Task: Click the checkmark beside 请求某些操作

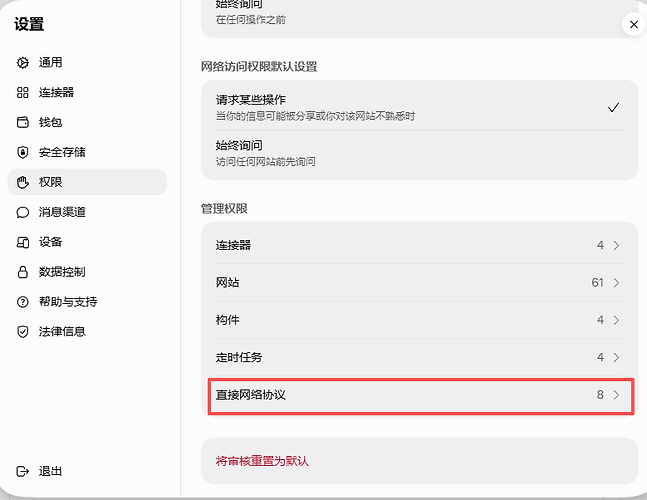Action: tap(614, 107)
